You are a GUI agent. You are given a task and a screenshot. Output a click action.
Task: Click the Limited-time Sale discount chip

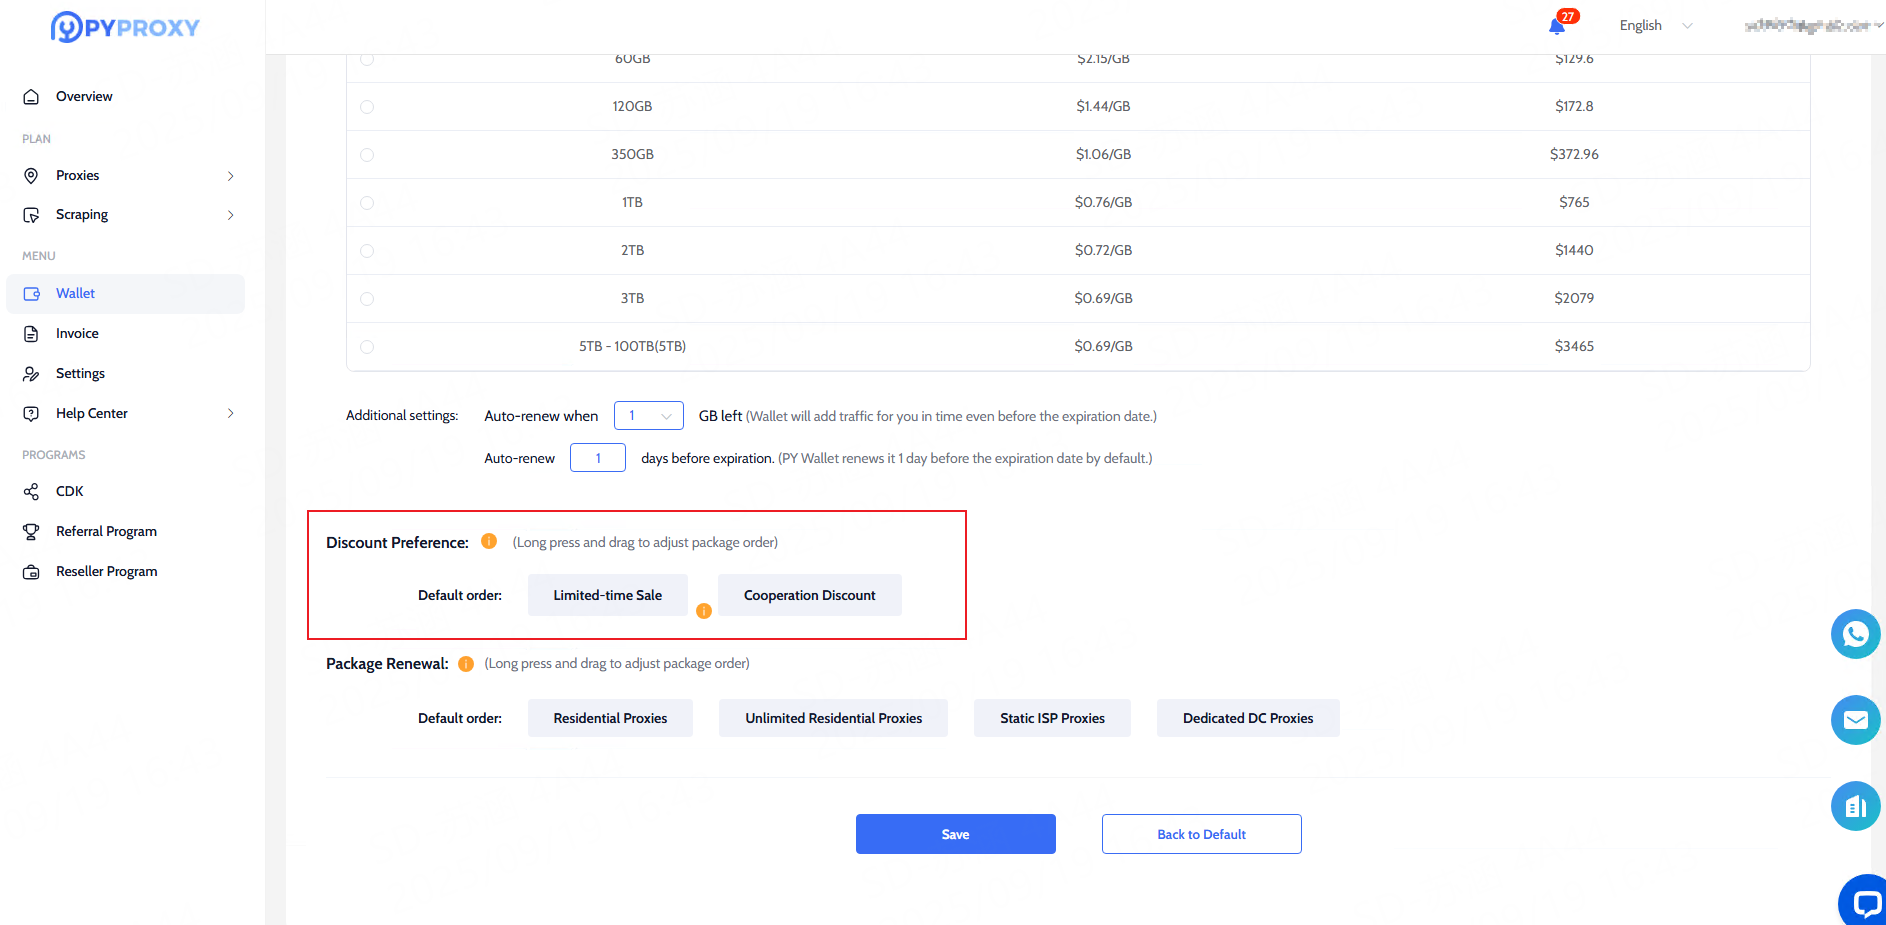(607, 595)
